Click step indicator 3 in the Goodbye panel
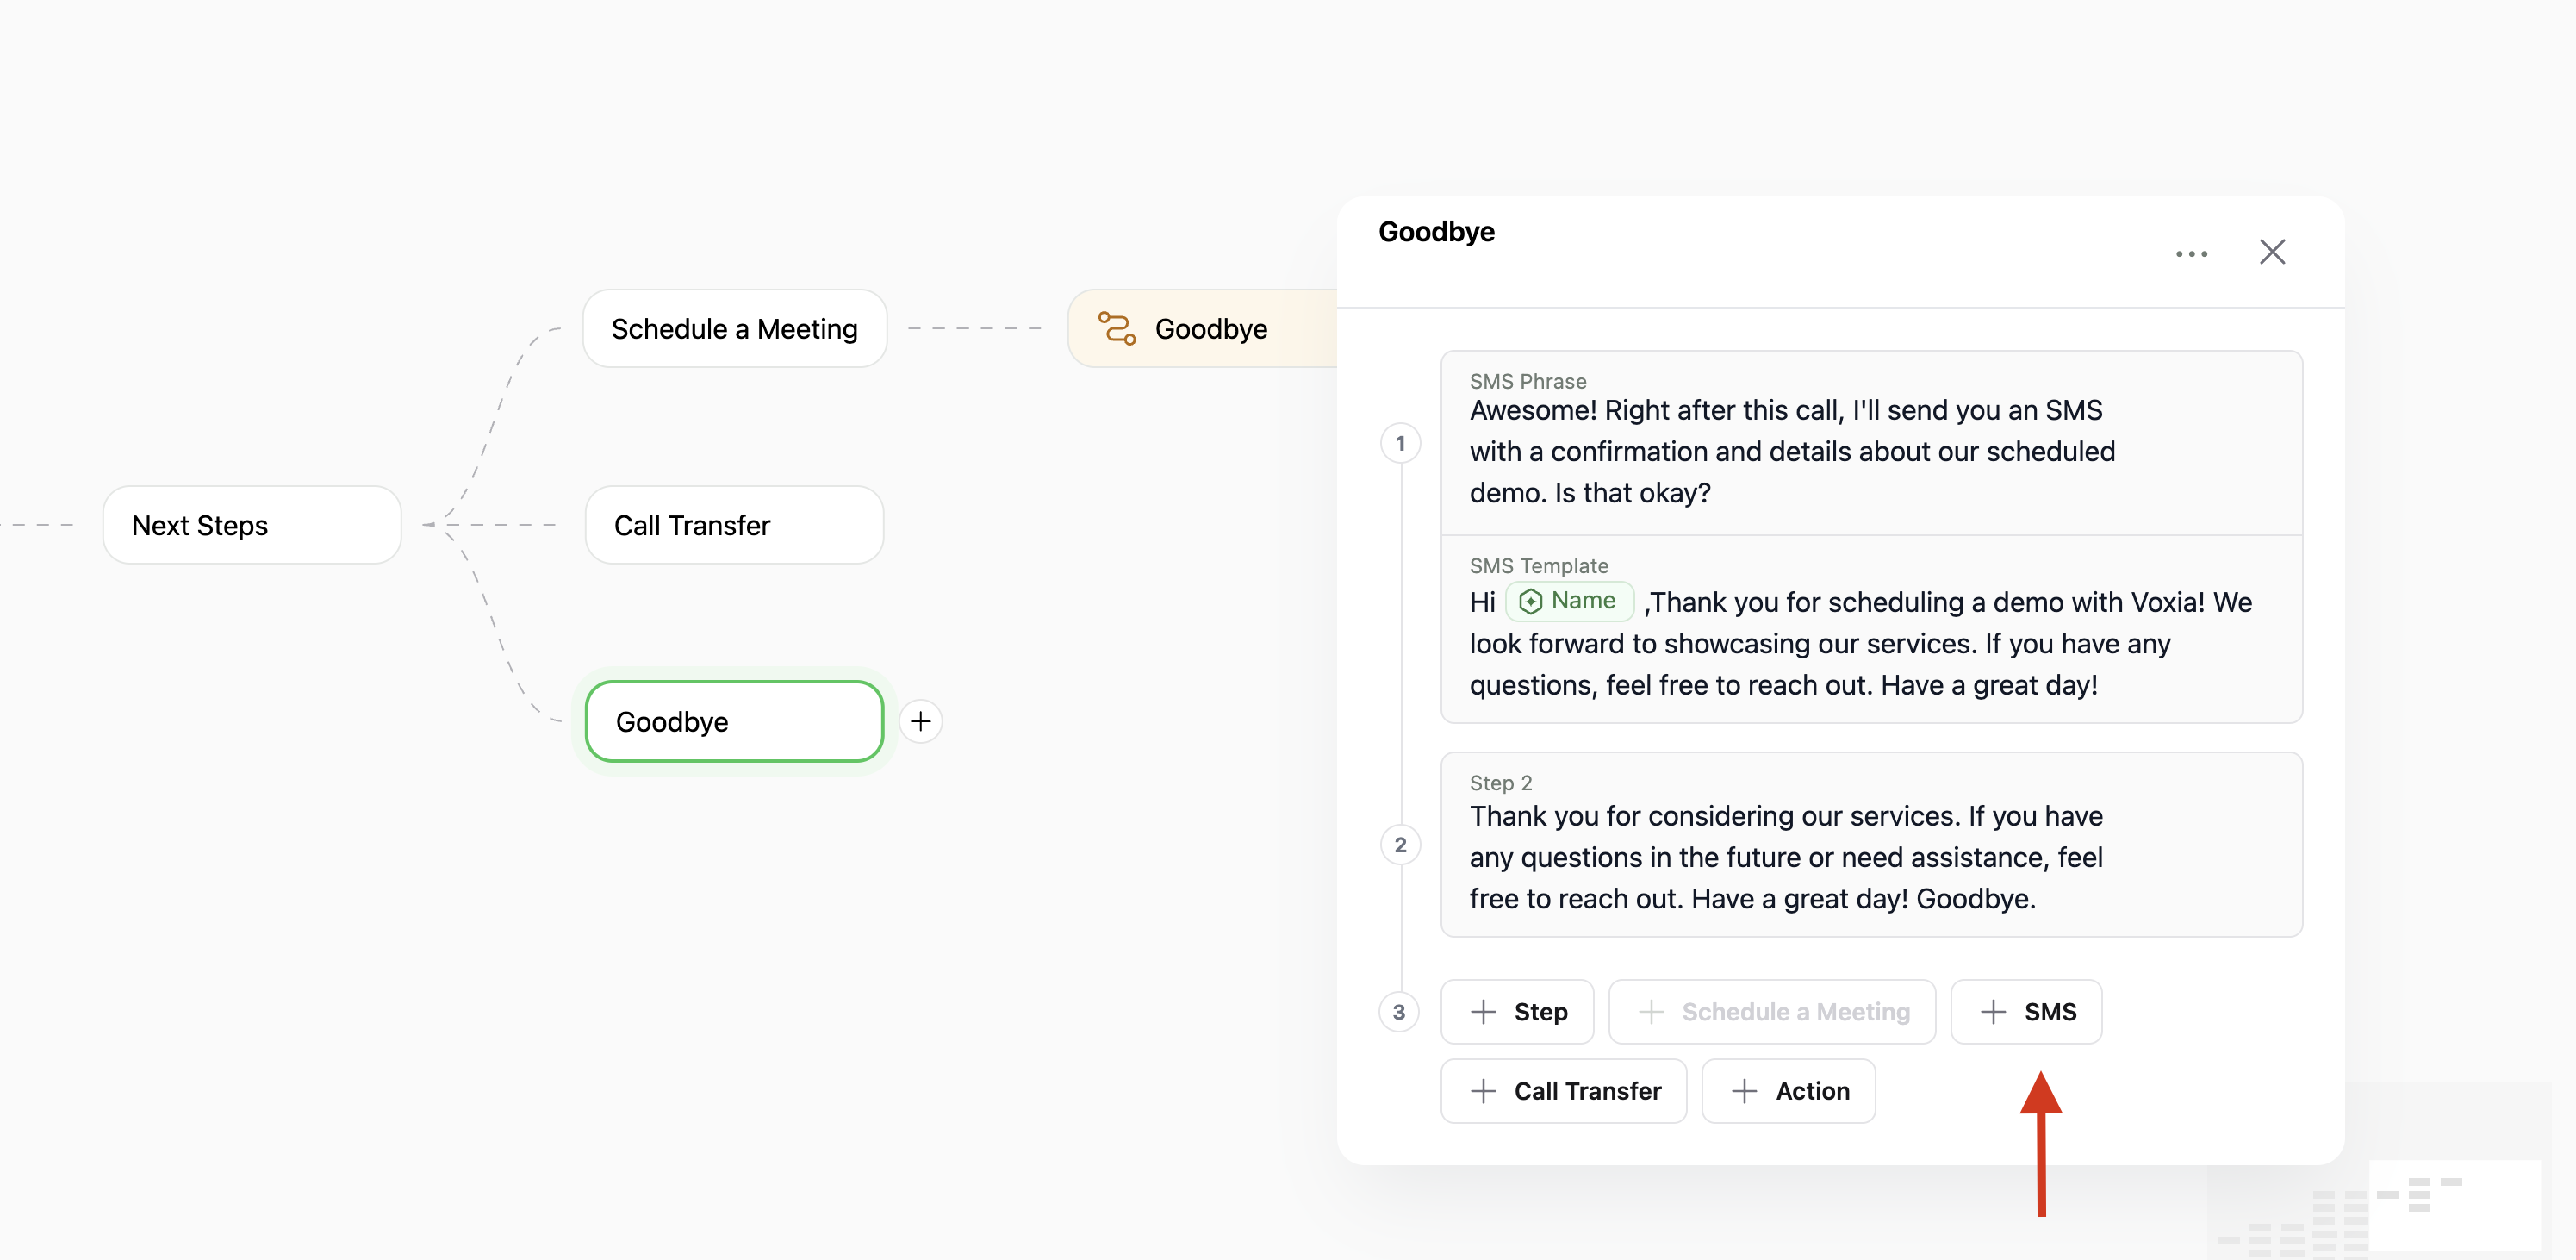Screen dimensions: 2576x1260 coord(1398,1012)
